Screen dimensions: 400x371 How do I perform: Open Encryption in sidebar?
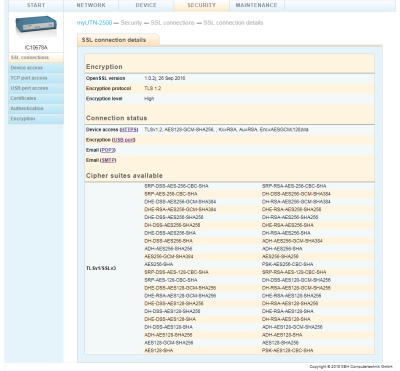point(36,119)
